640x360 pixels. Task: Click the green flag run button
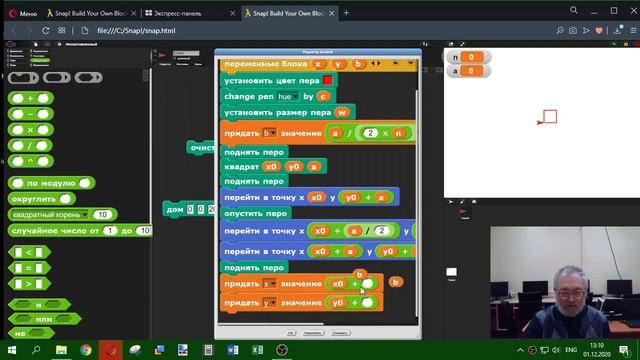(x=614, y=44)
